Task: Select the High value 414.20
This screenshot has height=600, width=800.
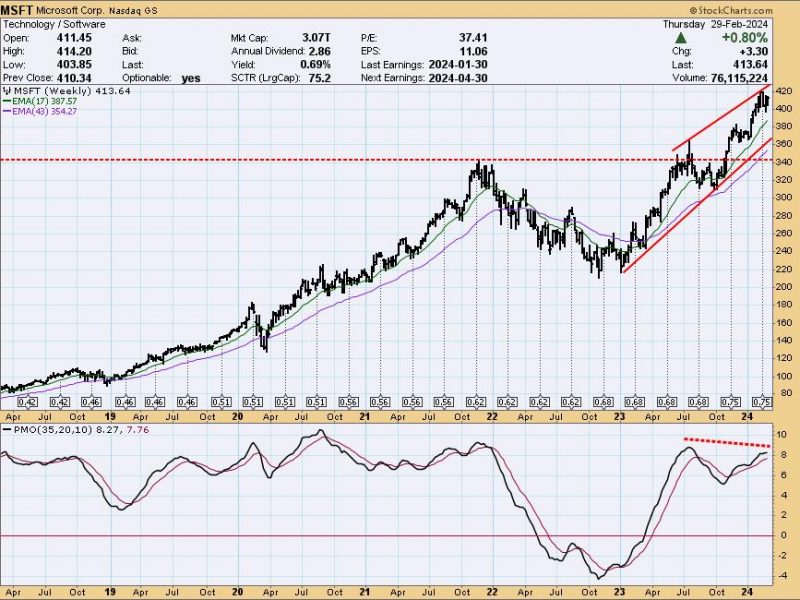Action: point(74,51)
